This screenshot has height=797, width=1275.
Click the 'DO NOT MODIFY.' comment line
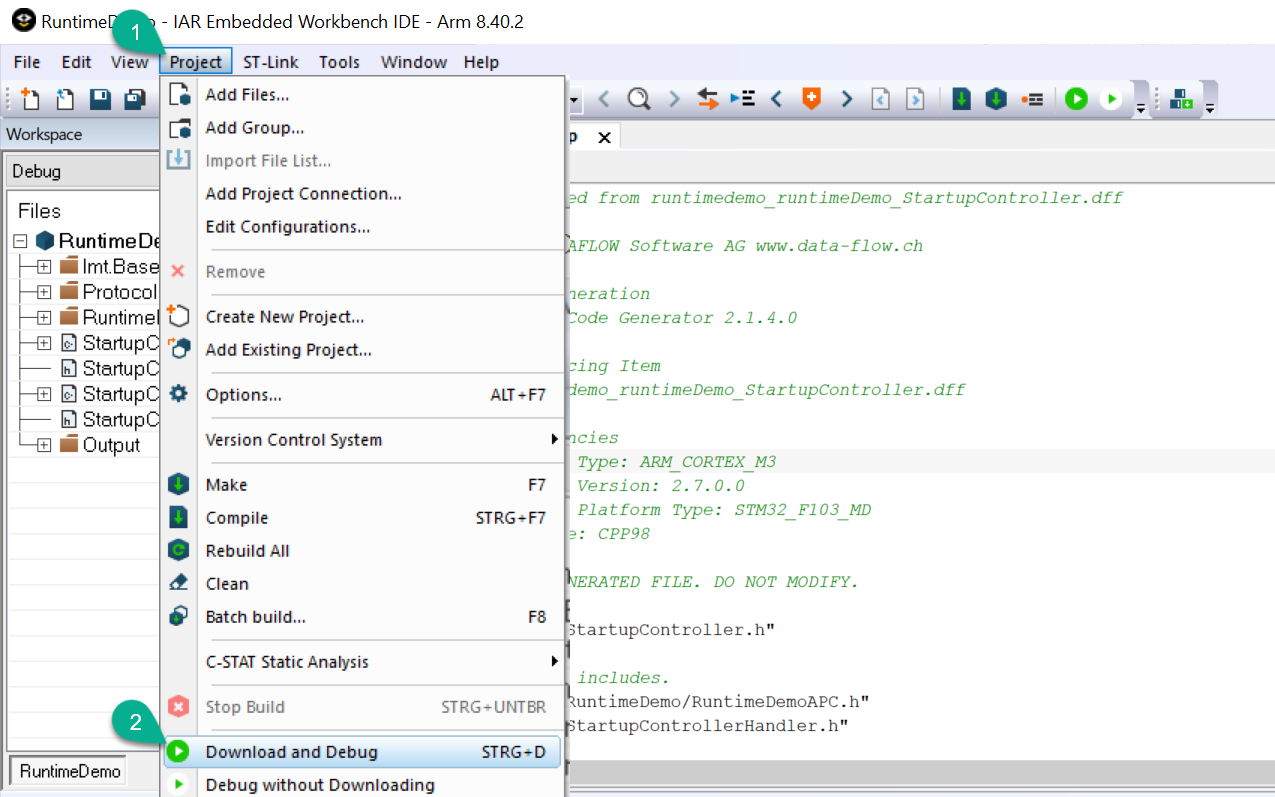click(x=713, y=582)
